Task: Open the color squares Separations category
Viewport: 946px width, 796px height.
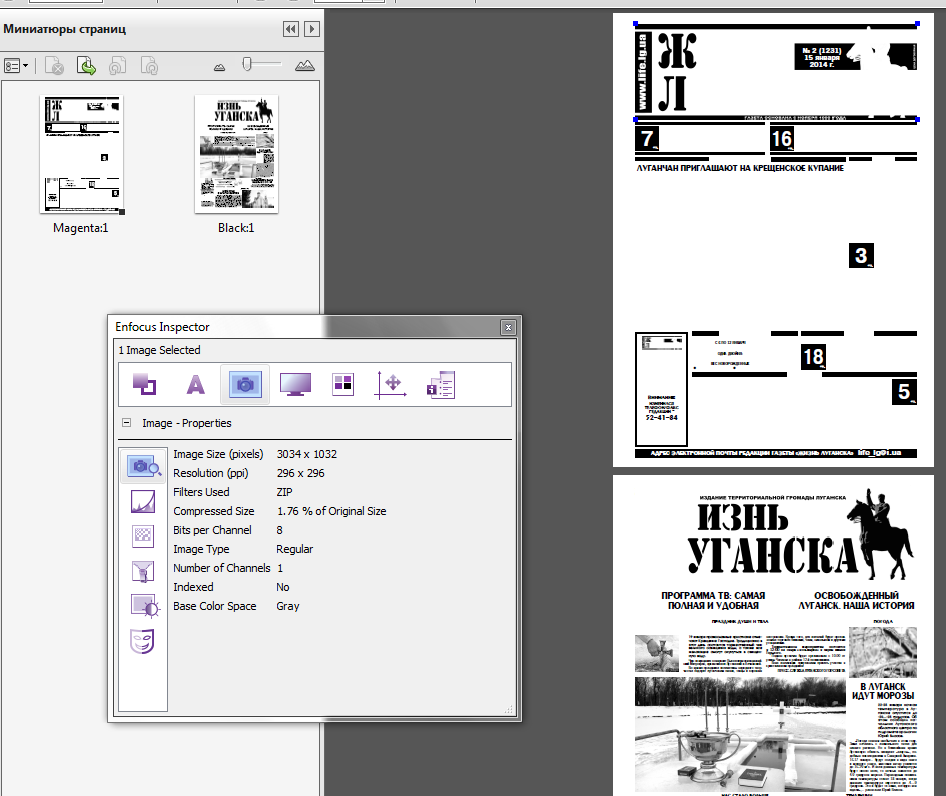Action: 343,384
